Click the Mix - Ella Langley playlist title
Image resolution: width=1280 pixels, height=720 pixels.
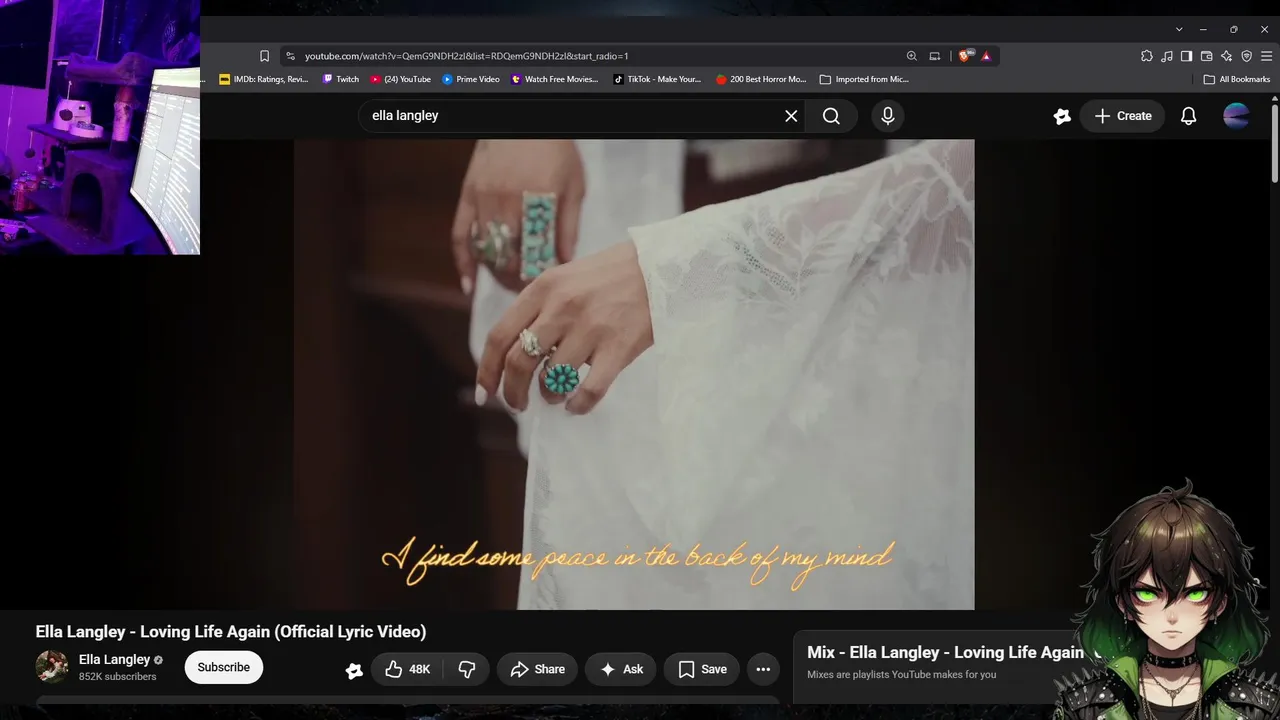pyautogui.click(x=945, y=652)
